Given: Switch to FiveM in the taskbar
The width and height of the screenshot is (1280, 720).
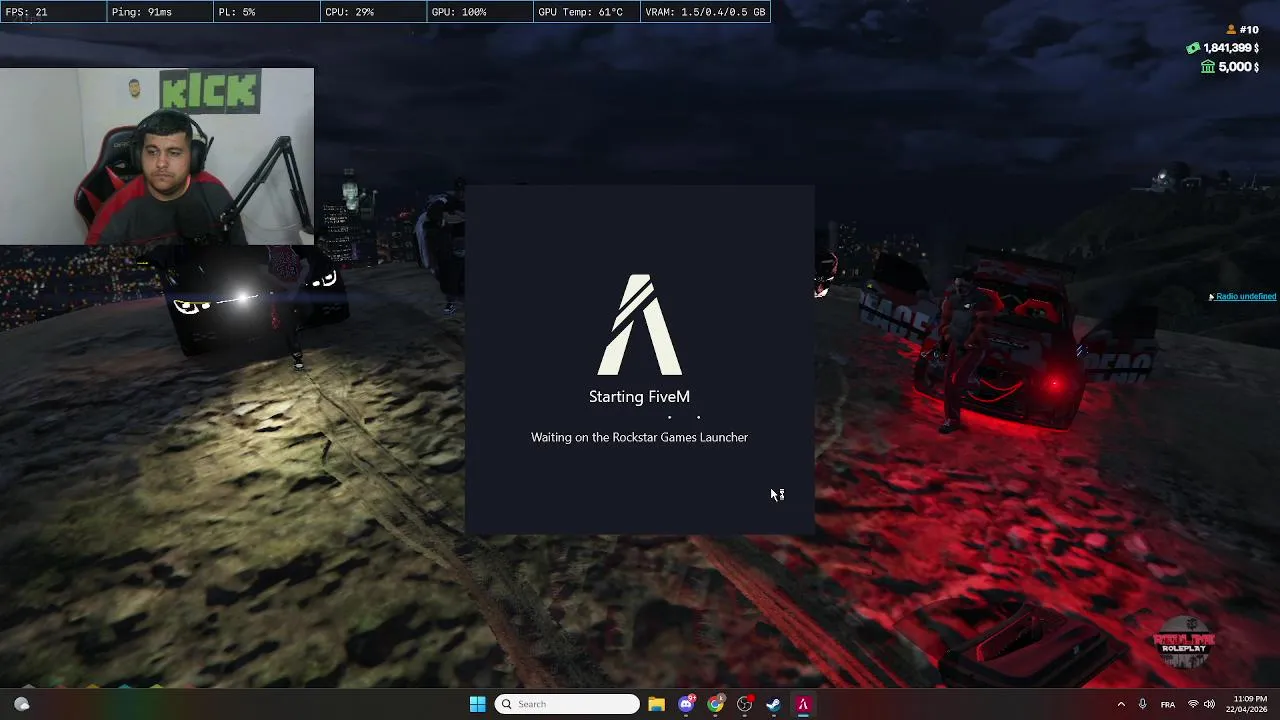Looking at the screenshot, I should (x=802, y=704).
